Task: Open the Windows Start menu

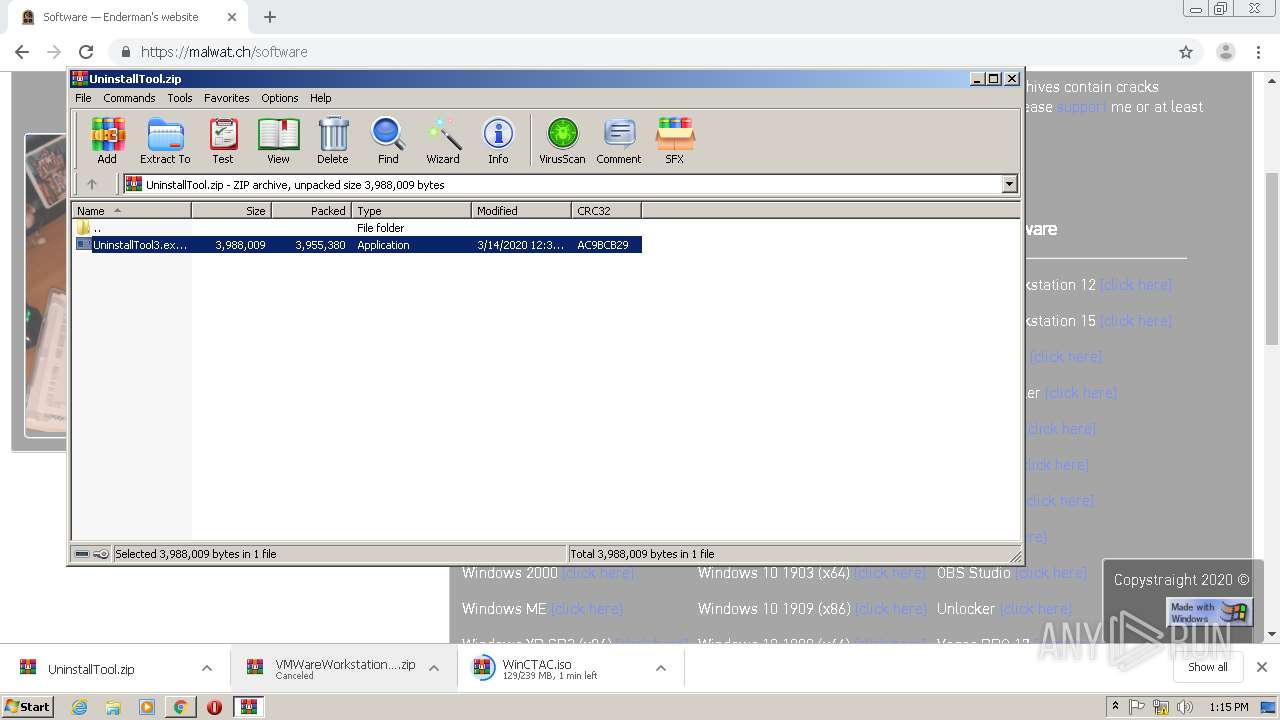Action: pos(28,707)
